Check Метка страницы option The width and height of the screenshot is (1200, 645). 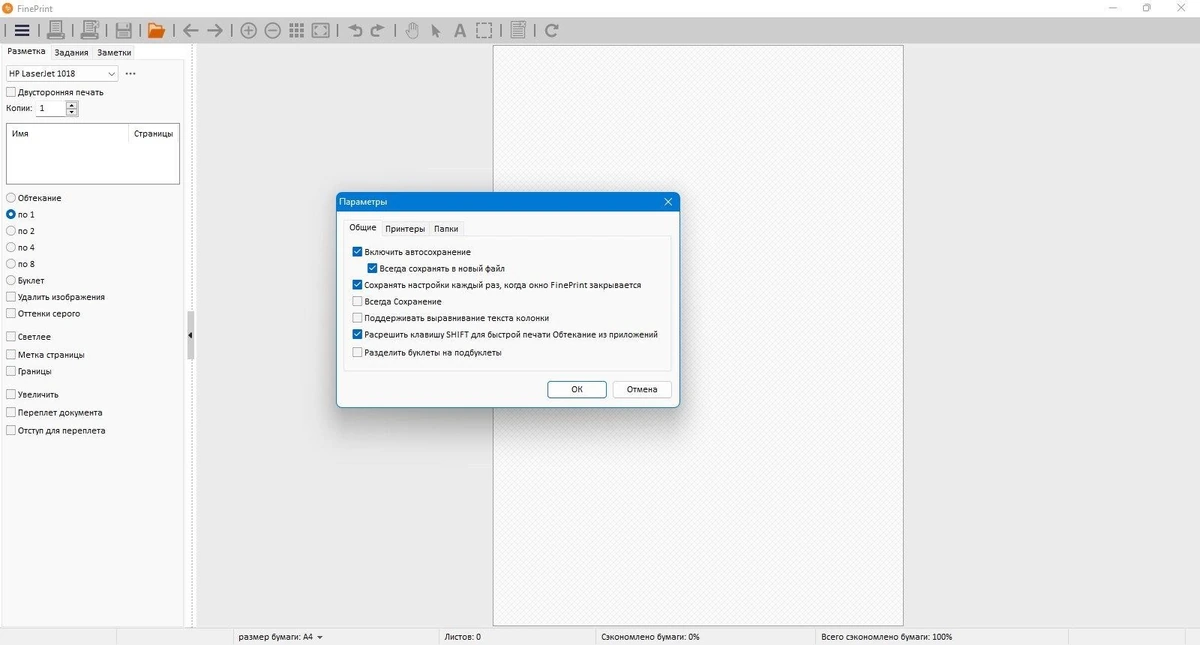coord(11,354)
